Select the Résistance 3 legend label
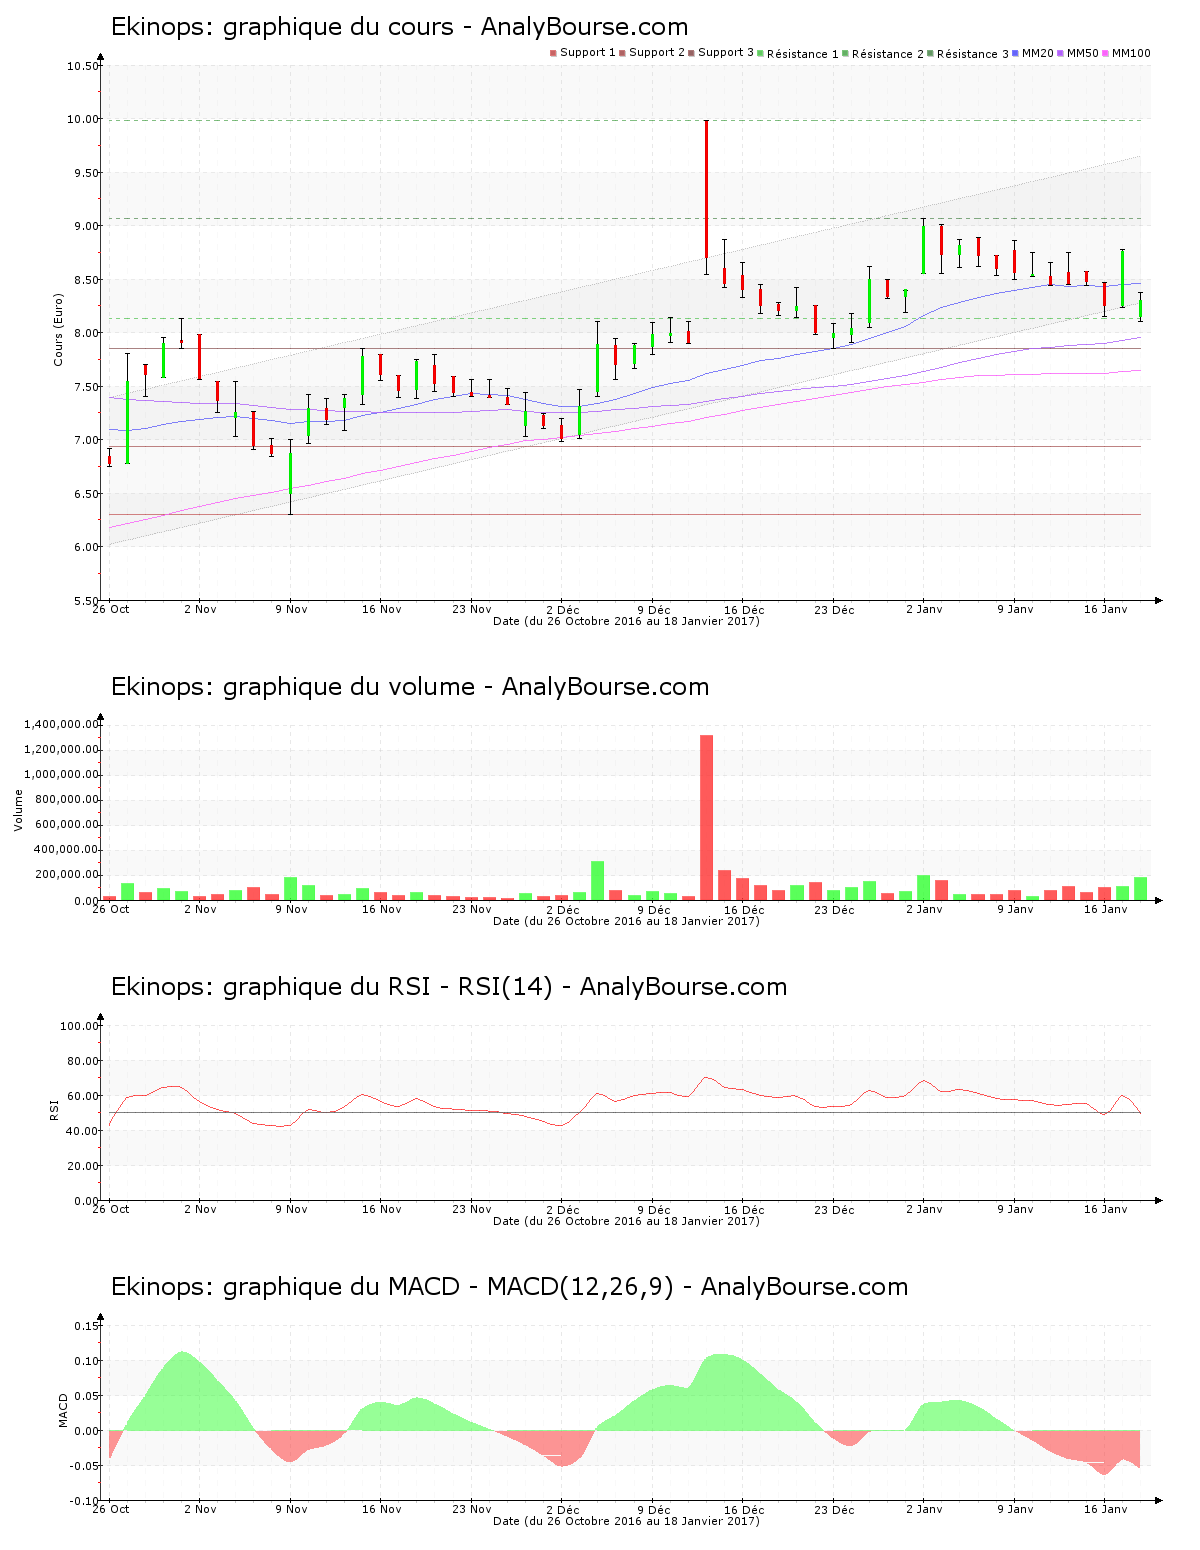Image resolution: width=1200 pixels, height=1550 pixels. pyautogui.click(x=973, y=53)
